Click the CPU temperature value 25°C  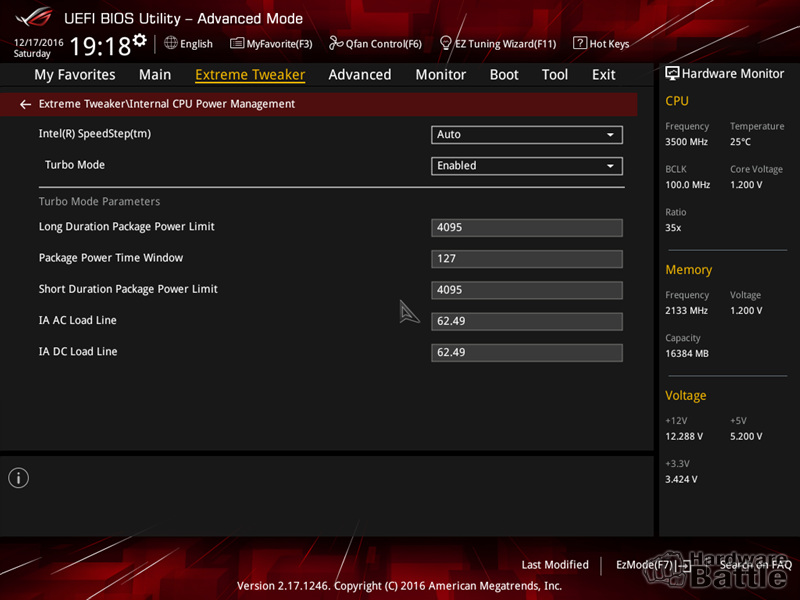click(x=740, y=142)
